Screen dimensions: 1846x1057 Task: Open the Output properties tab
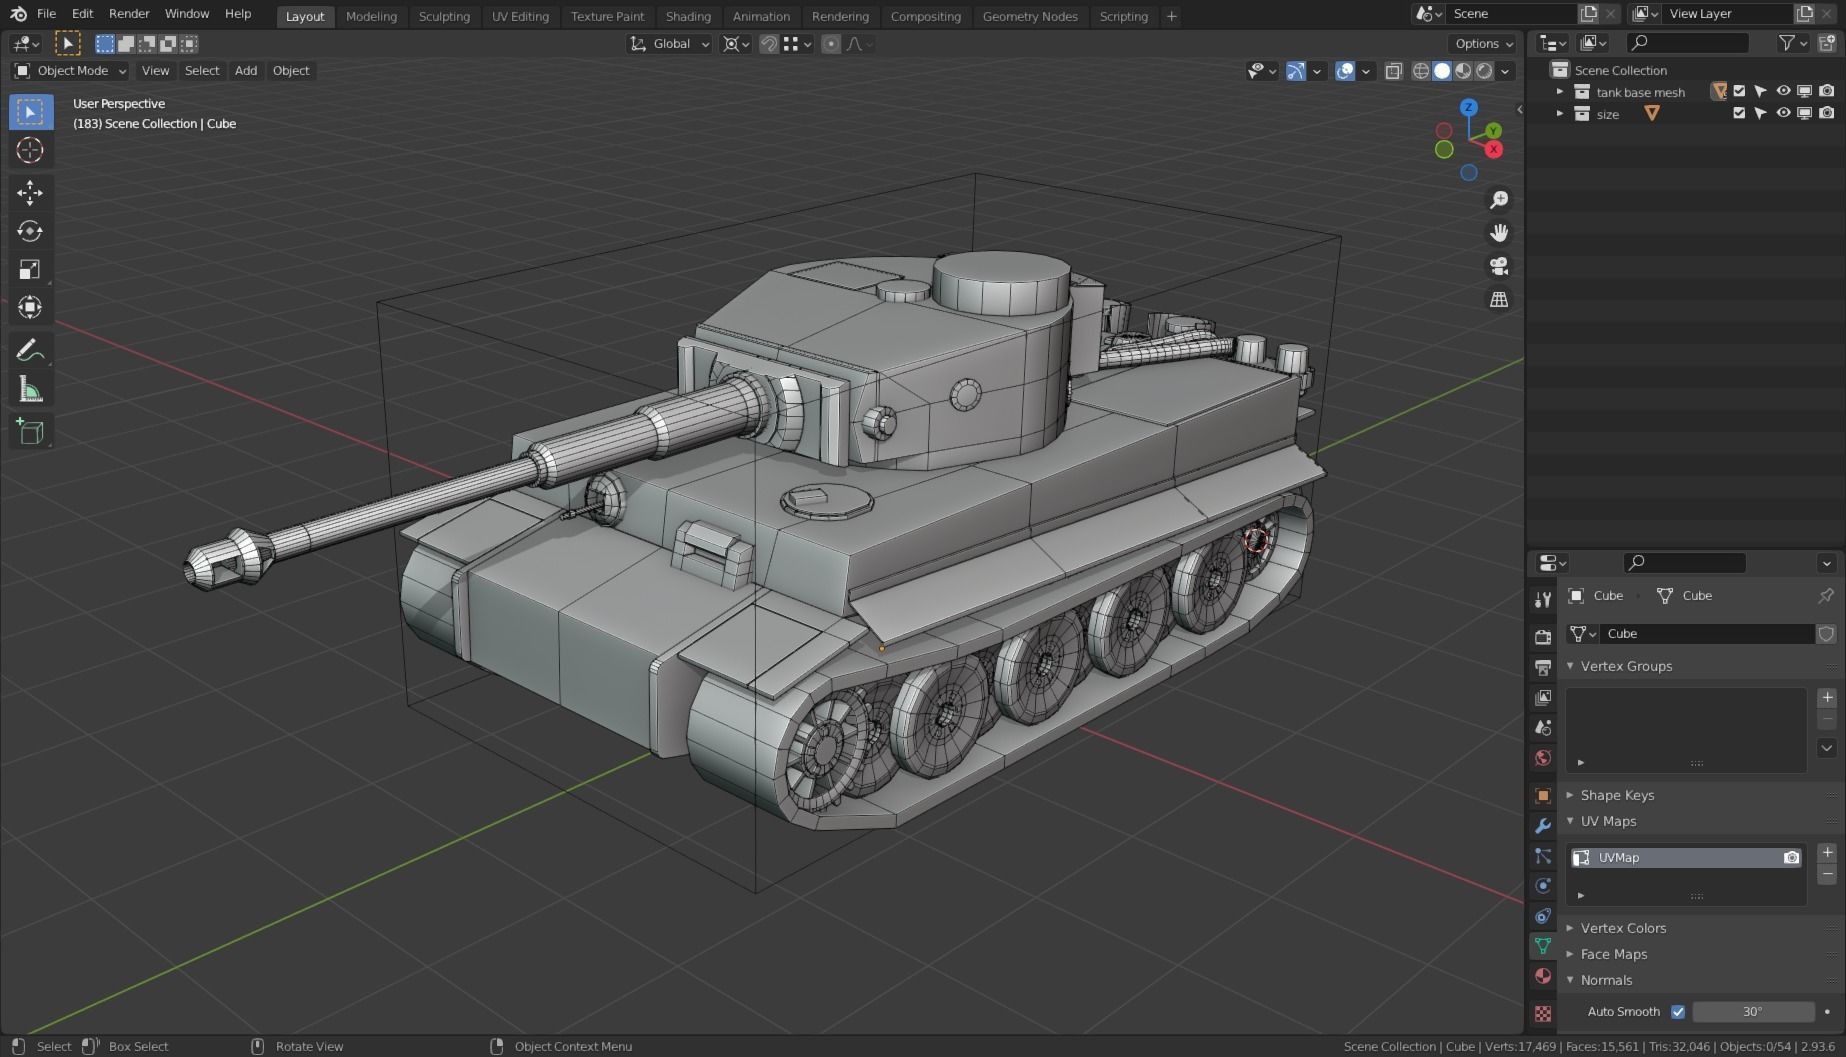pyautogui.click(x=1543, y=667)
